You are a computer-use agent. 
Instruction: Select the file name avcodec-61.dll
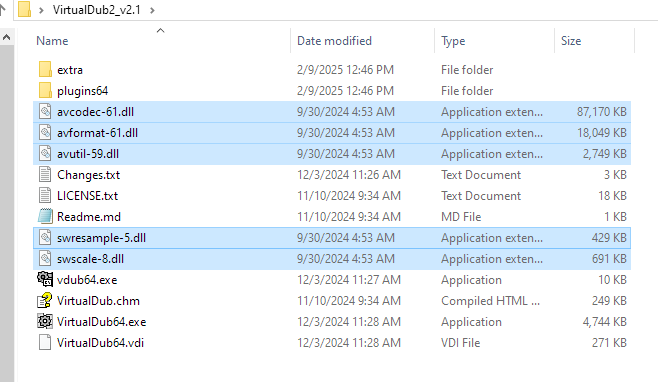point(96,112)
